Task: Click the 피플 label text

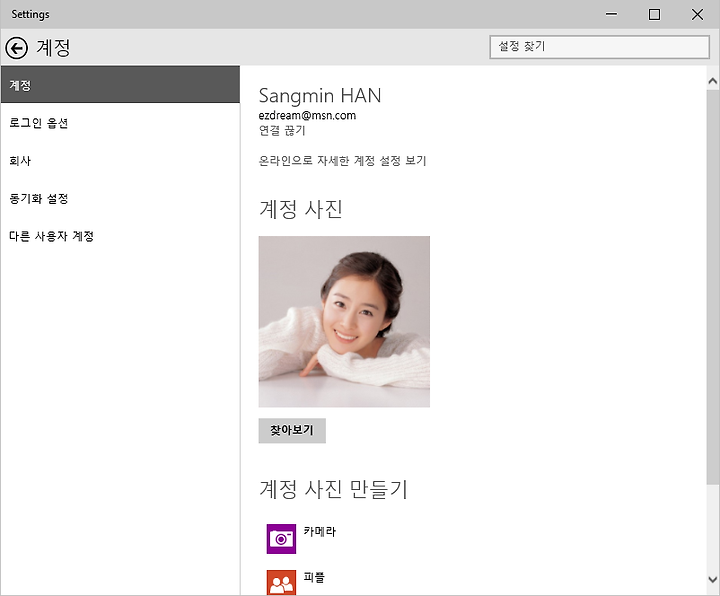Action: 314,577
